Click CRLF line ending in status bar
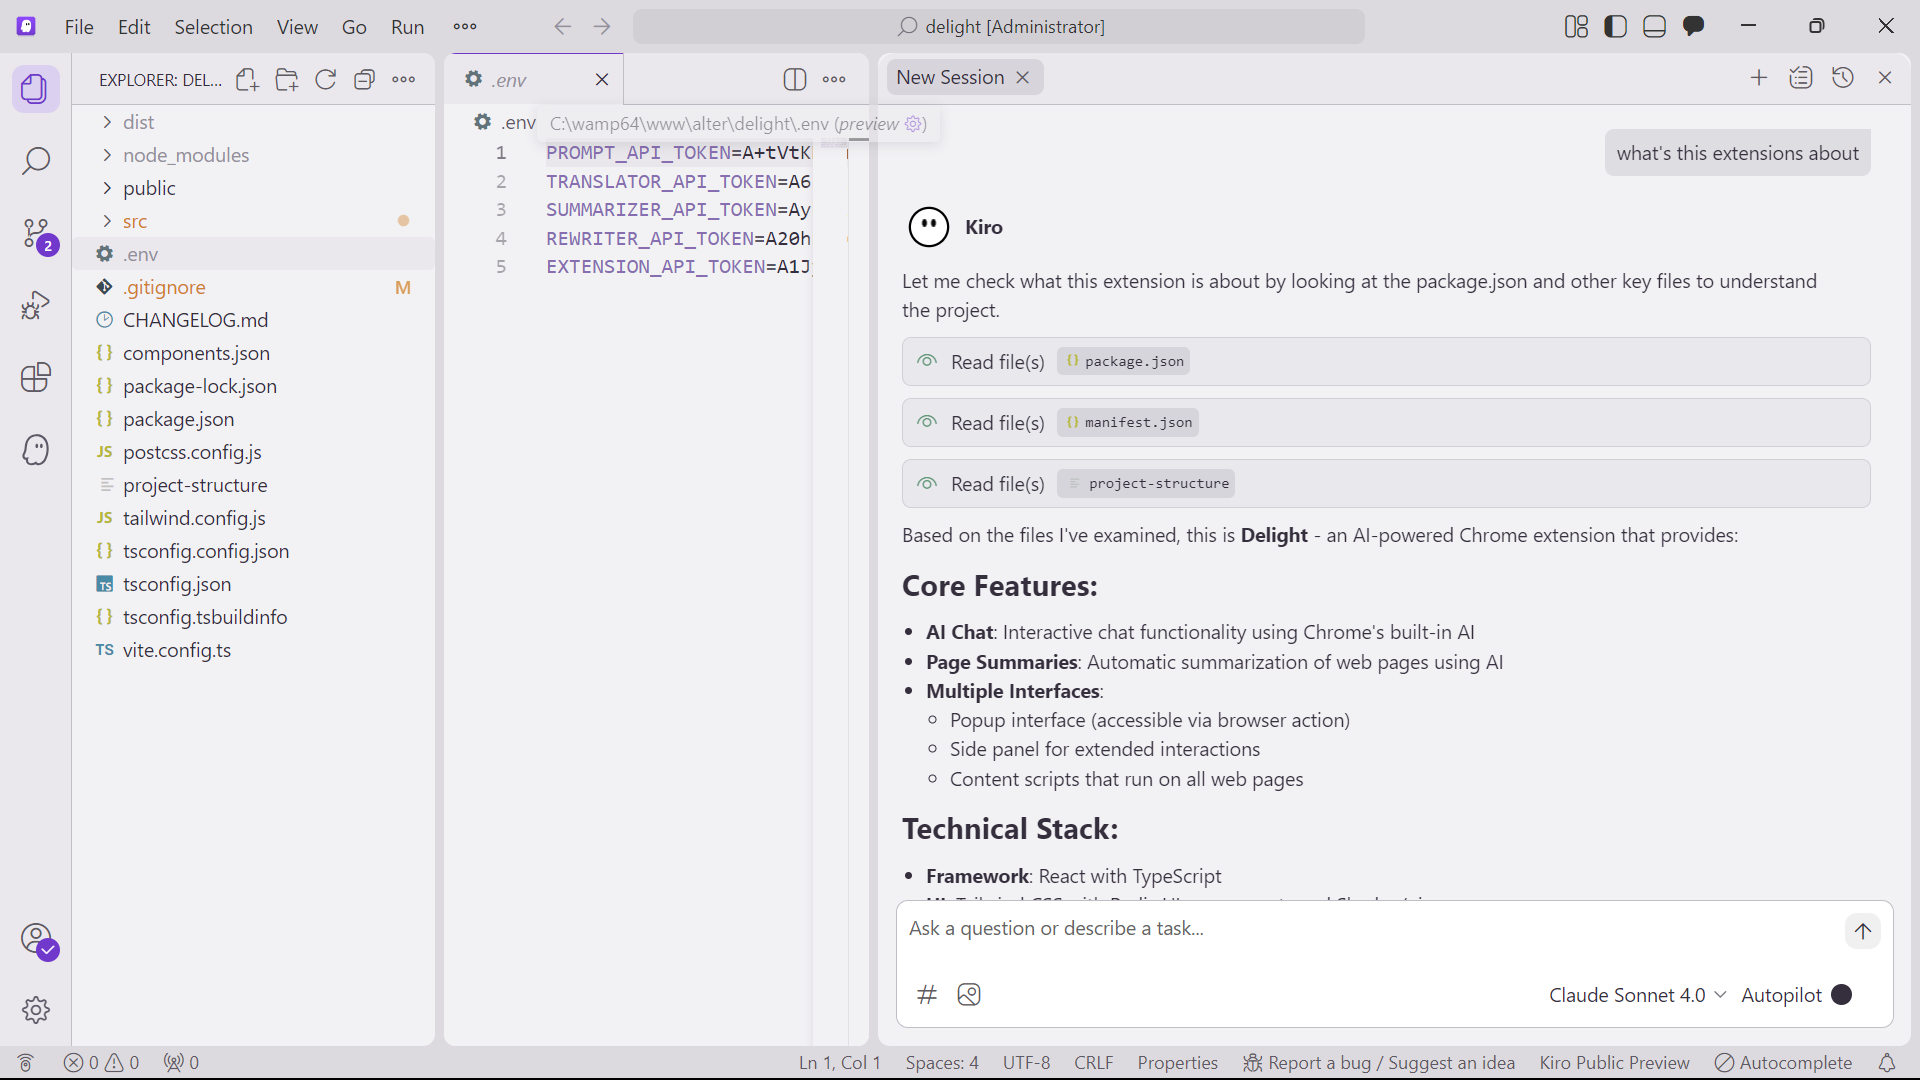This screenshot has width=1920, height=1080. (1093, 1062)
